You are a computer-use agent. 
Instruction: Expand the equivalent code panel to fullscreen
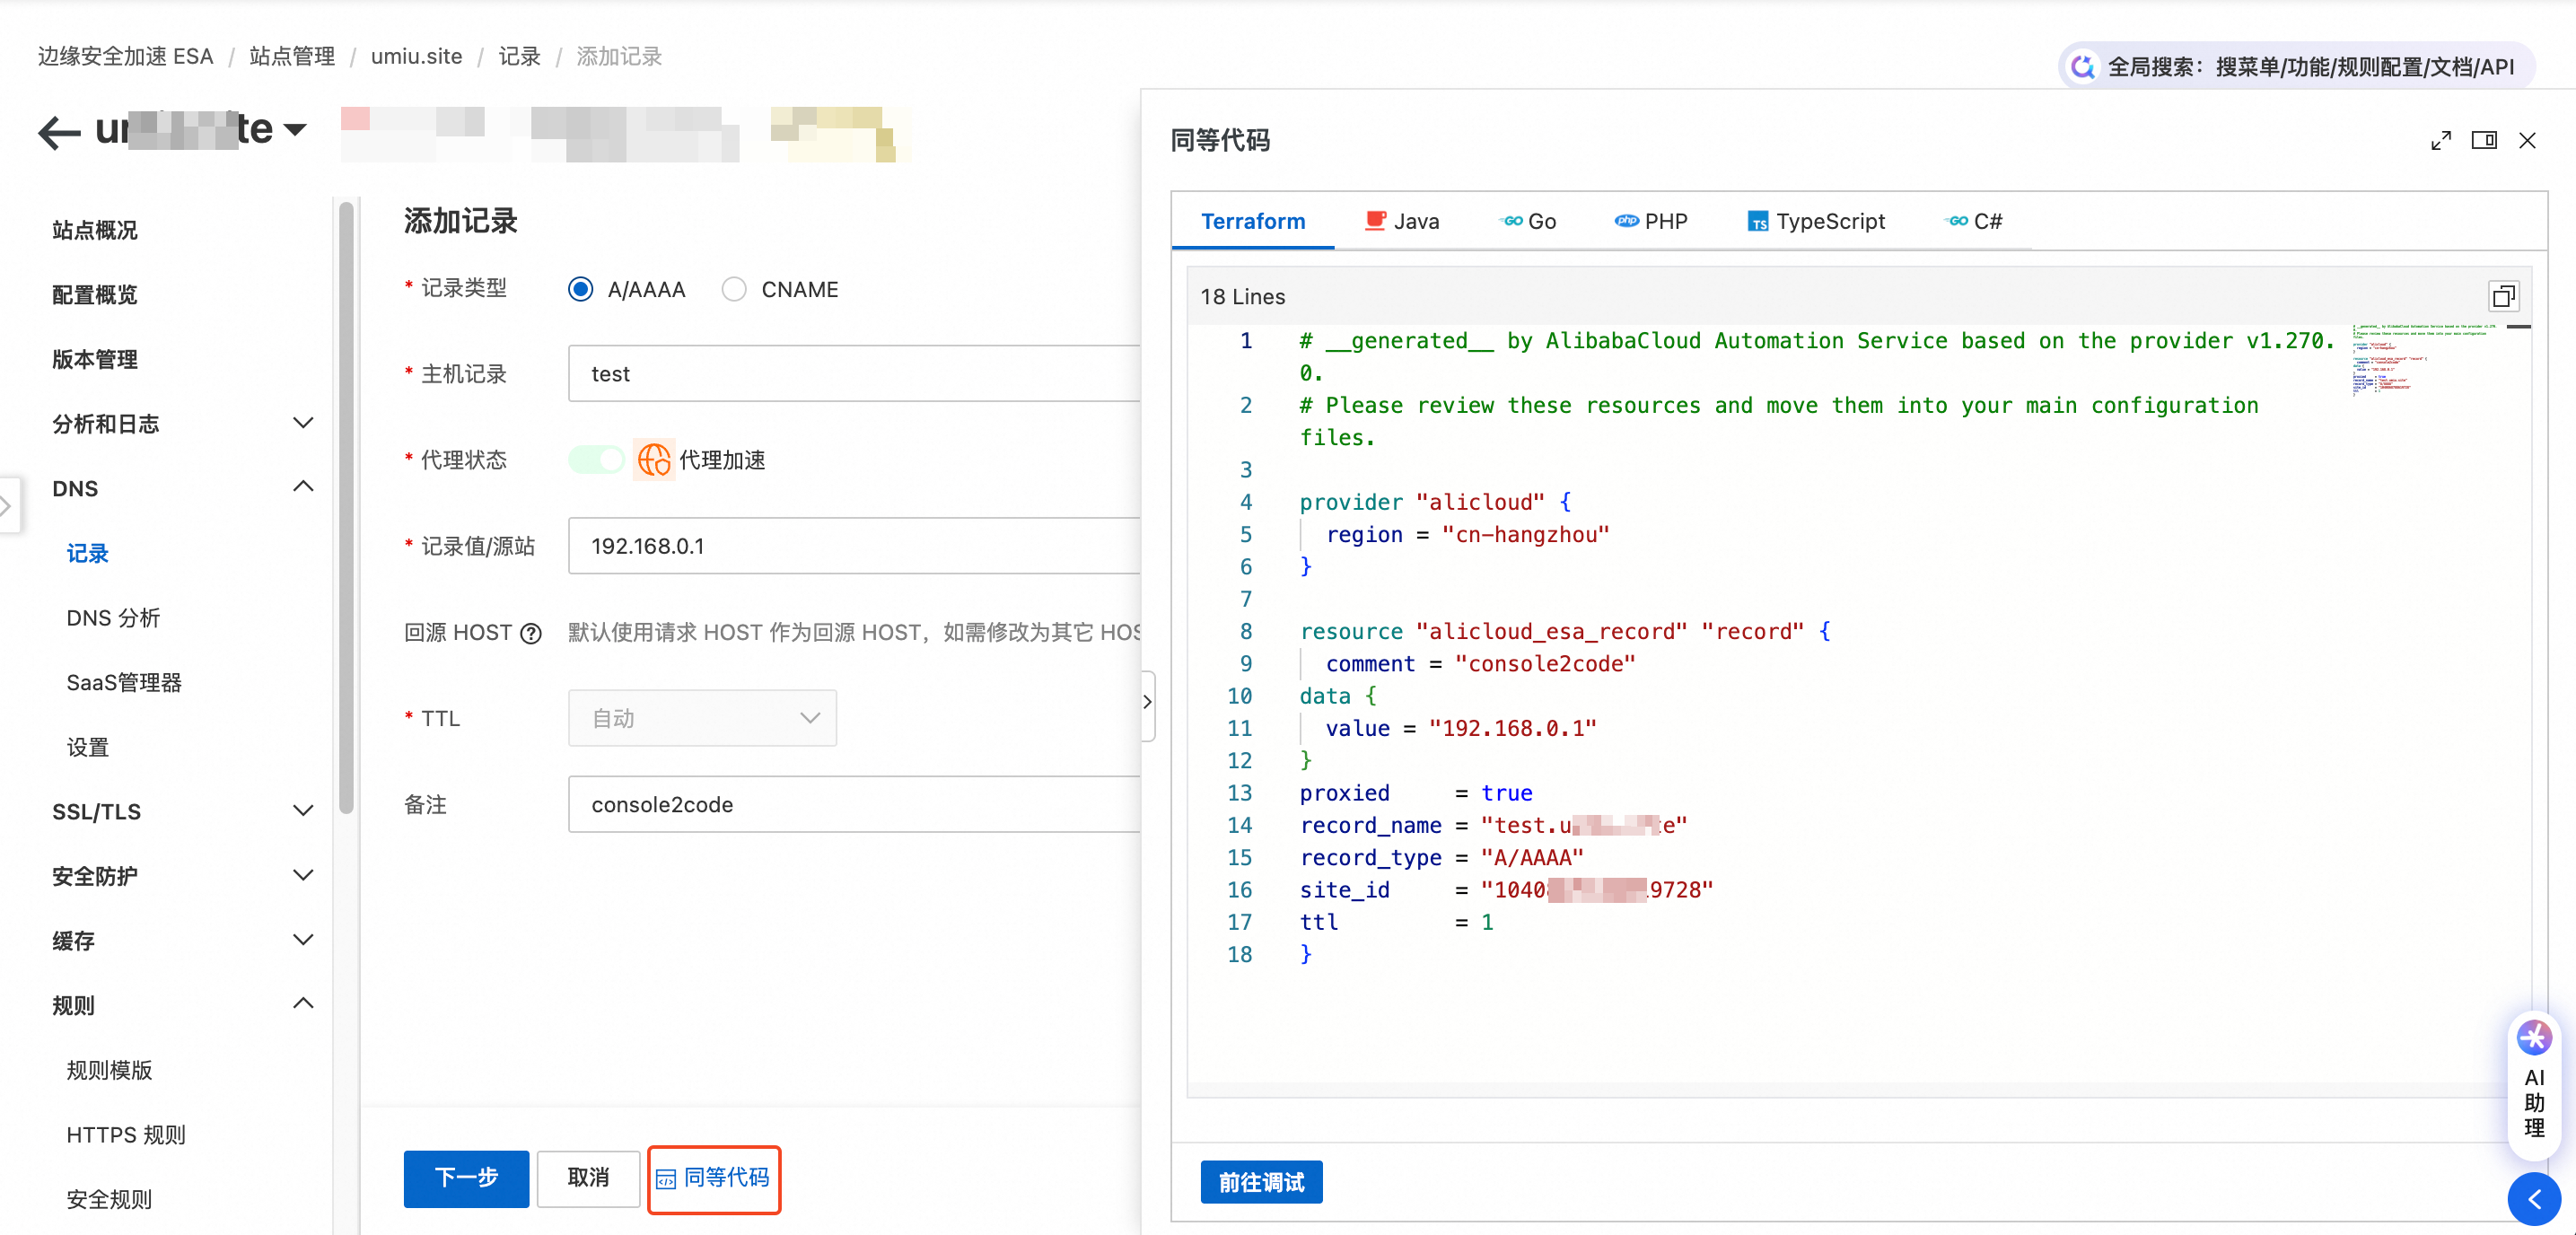(x=2440, y=141)
